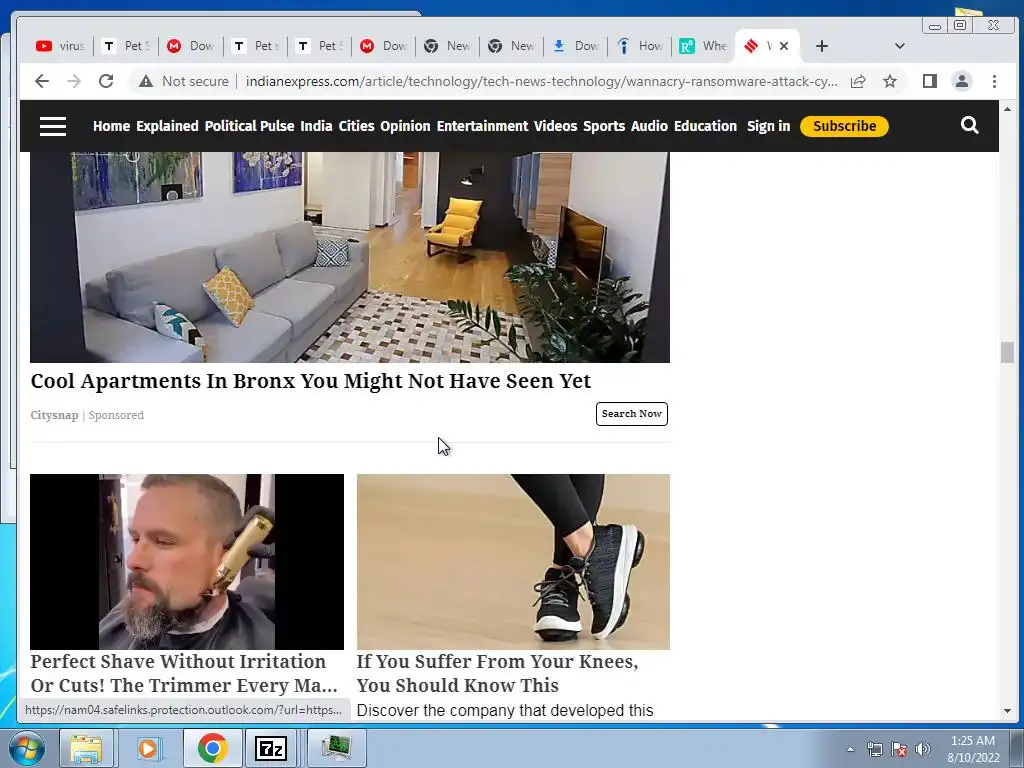This screenshot has width=1024, height=768.
Task: Open the beard trimmer ad image
Action: [x=187, y=562]
